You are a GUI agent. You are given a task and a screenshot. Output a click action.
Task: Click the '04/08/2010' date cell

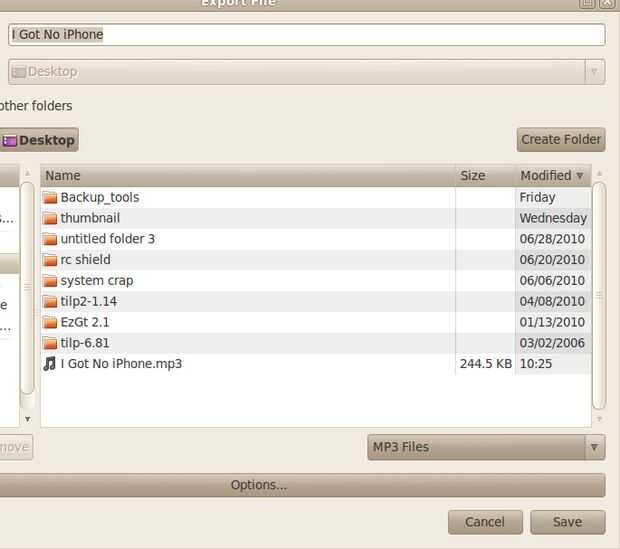552,302
